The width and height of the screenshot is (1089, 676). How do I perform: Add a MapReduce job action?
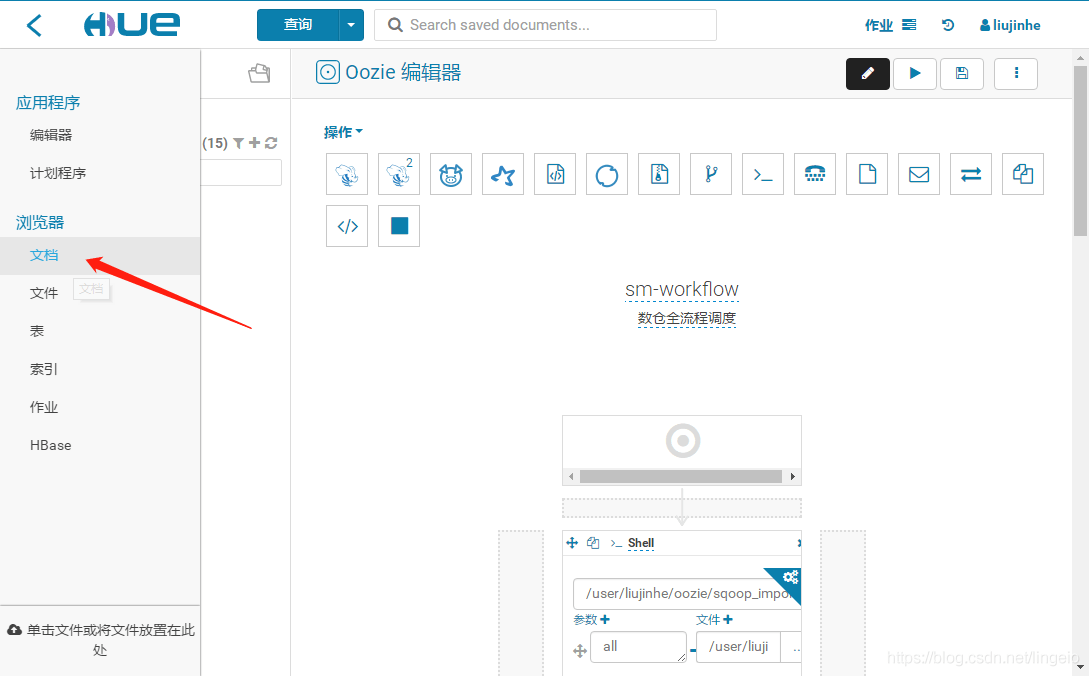(659, 174)
